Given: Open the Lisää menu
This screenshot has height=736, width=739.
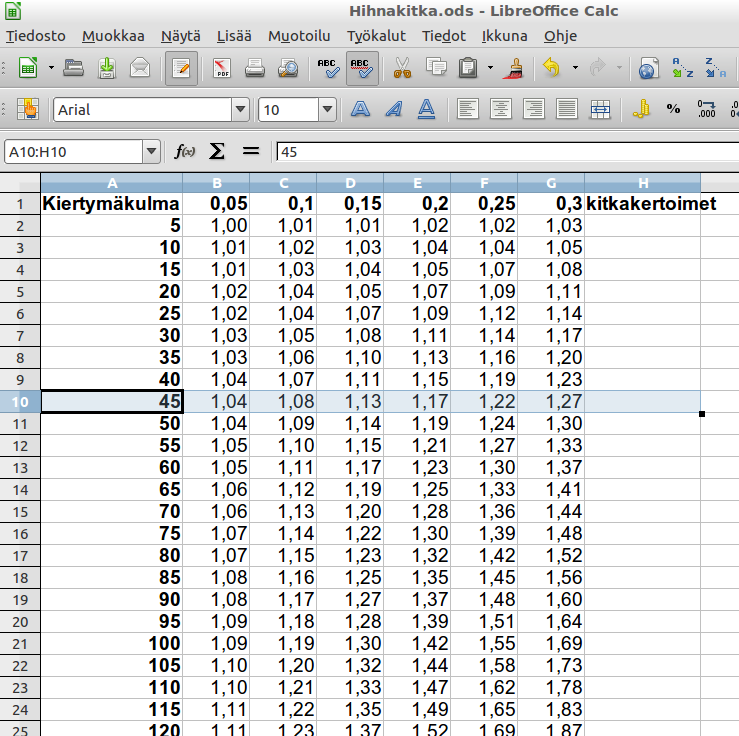Looking at the screenshot, I should [x=234, y=36].
